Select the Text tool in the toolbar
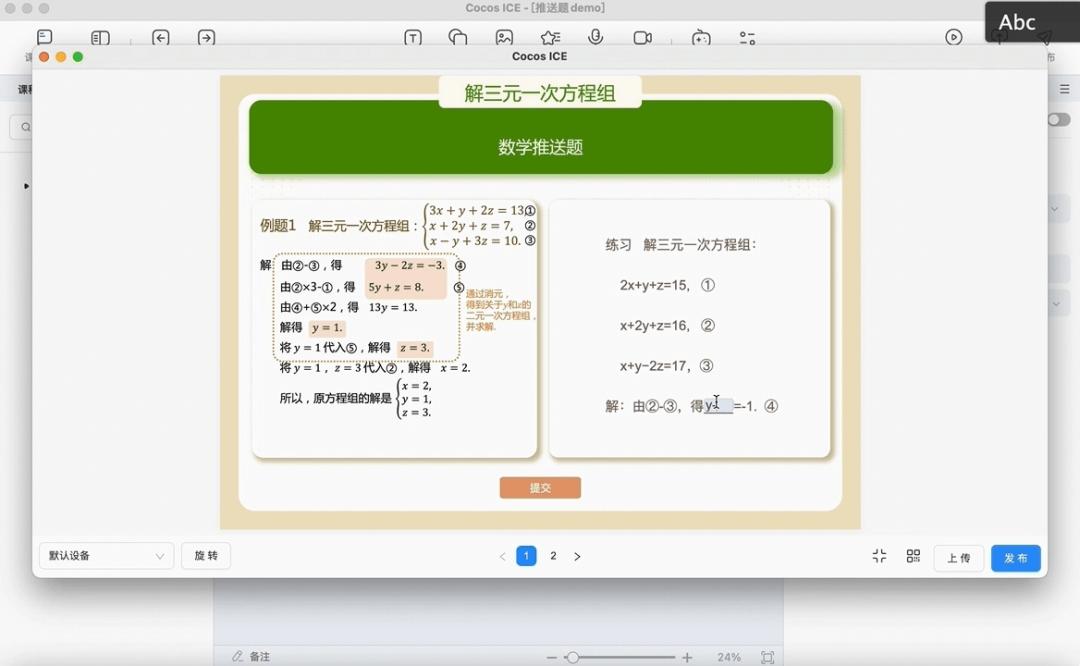This screenshot has height=666, width=1080. [x=413, y=37]
